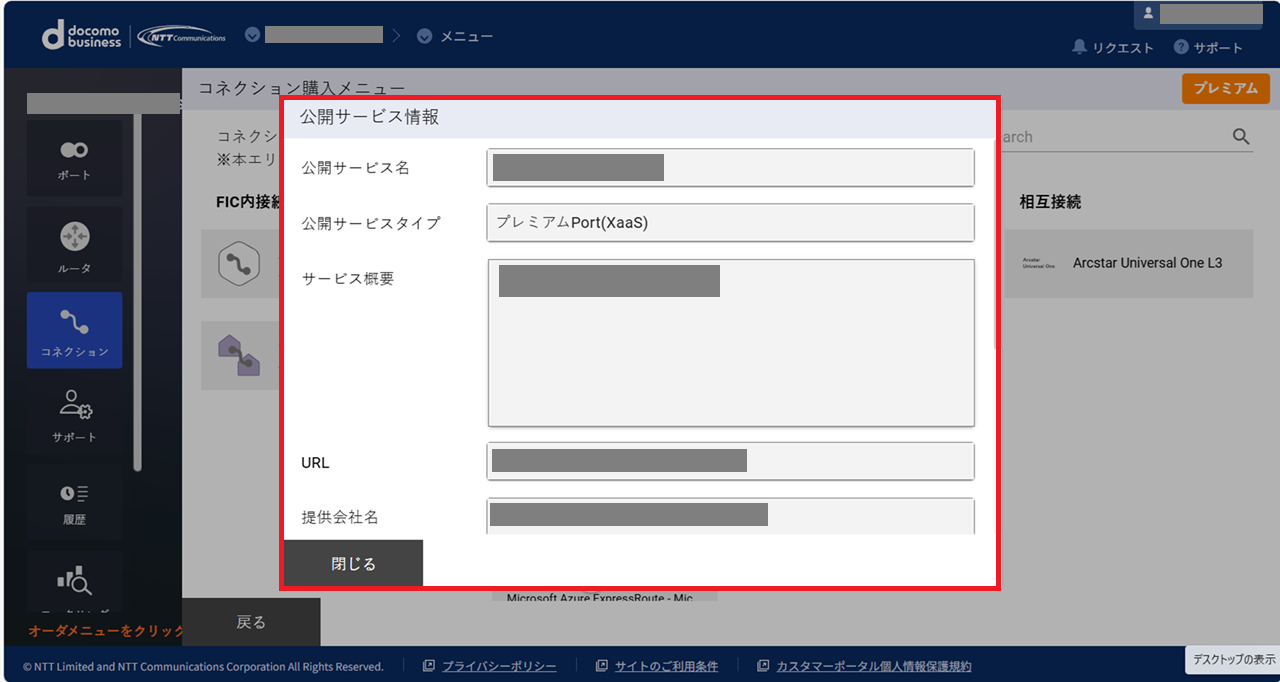Expand the redacted tenant breadcrumb chevron
1280x682 pixels.
pyautogui.click(x=252, y=35)
